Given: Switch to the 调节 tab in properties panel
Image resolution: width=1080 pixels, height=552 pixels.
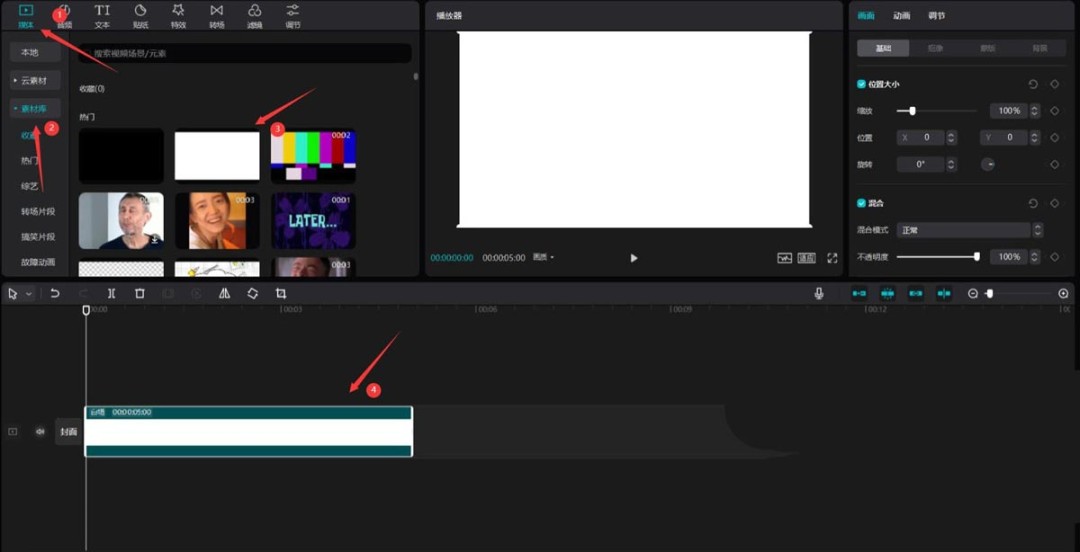Looking at the screenshot, I should (936, 16).
